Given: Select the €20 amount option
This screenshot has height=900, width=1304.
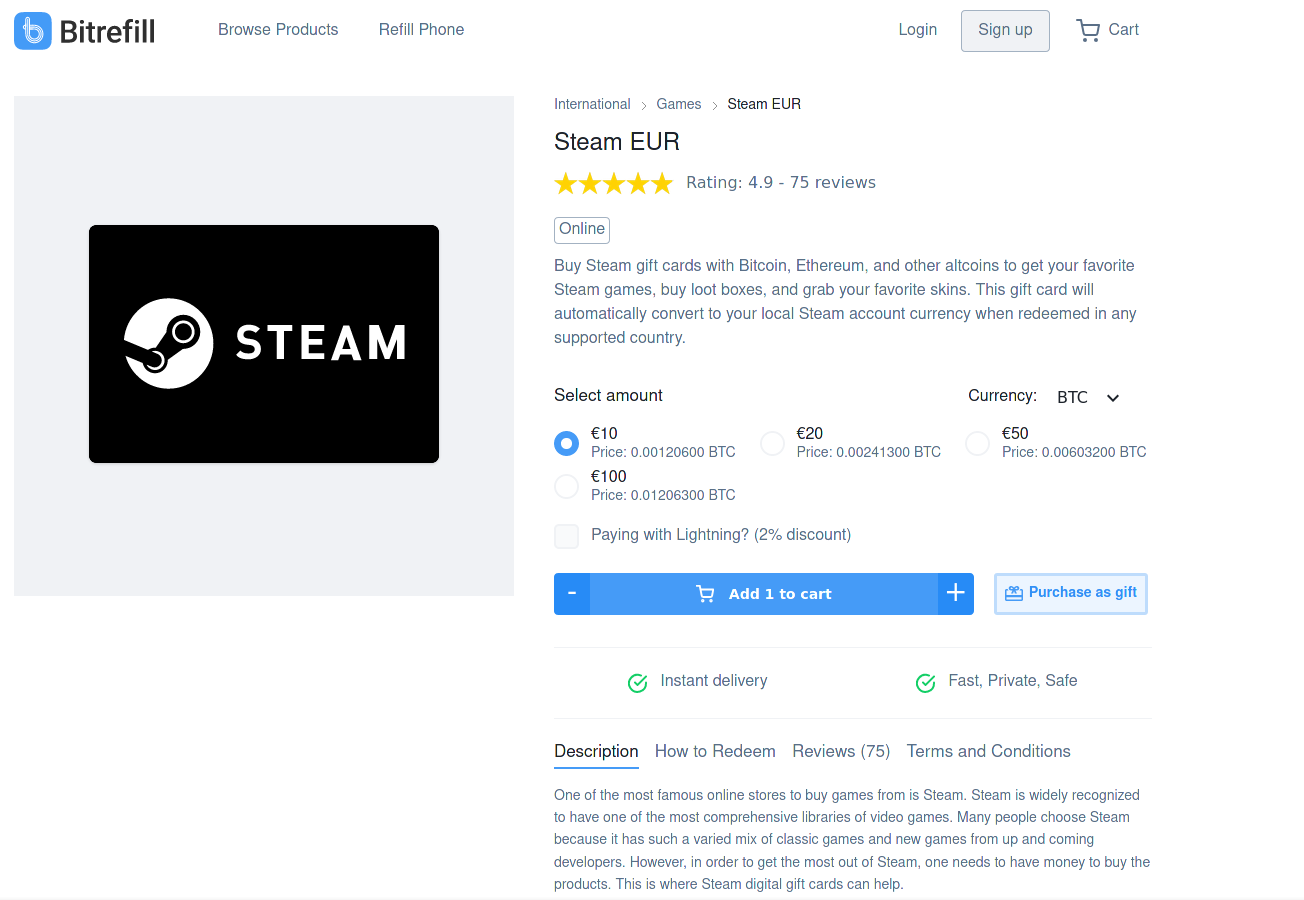Looking at the screenshot, I should pyautogui.click(x=772, y=443).
